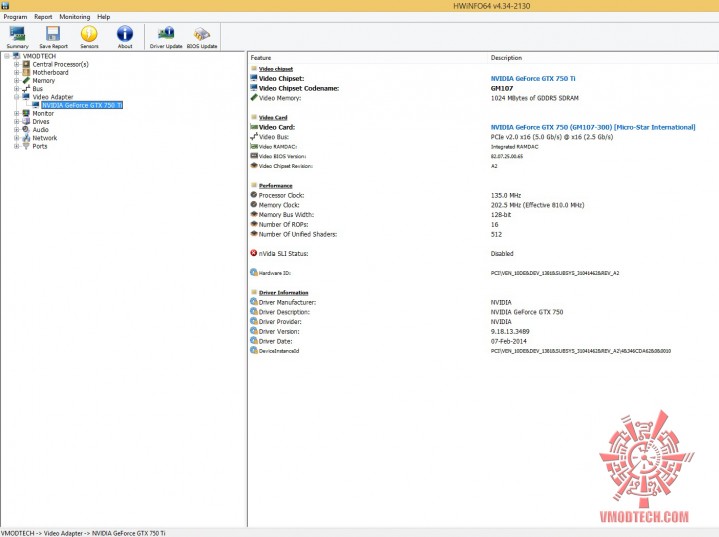Click the green Memory stick icon
The height and width of the screenshot is (537, 719).
point(26,80)
